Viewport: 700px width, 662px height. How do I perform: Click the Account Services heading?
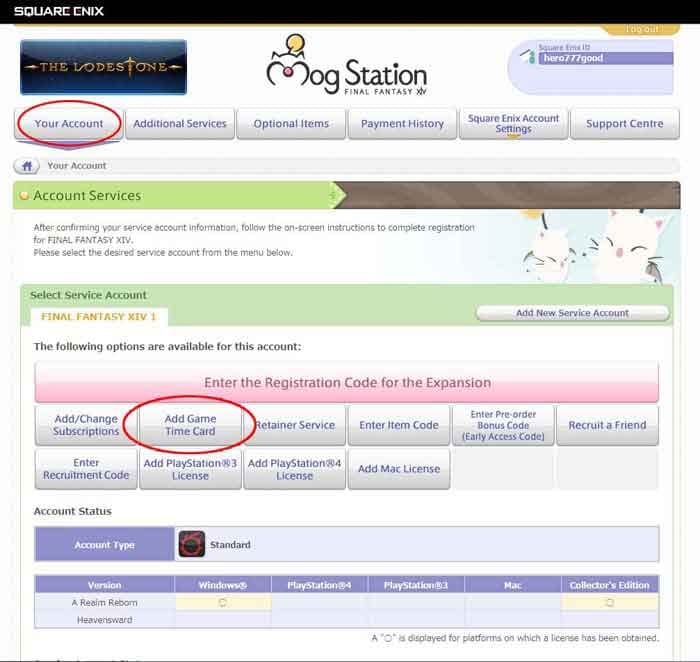(87, 196)
